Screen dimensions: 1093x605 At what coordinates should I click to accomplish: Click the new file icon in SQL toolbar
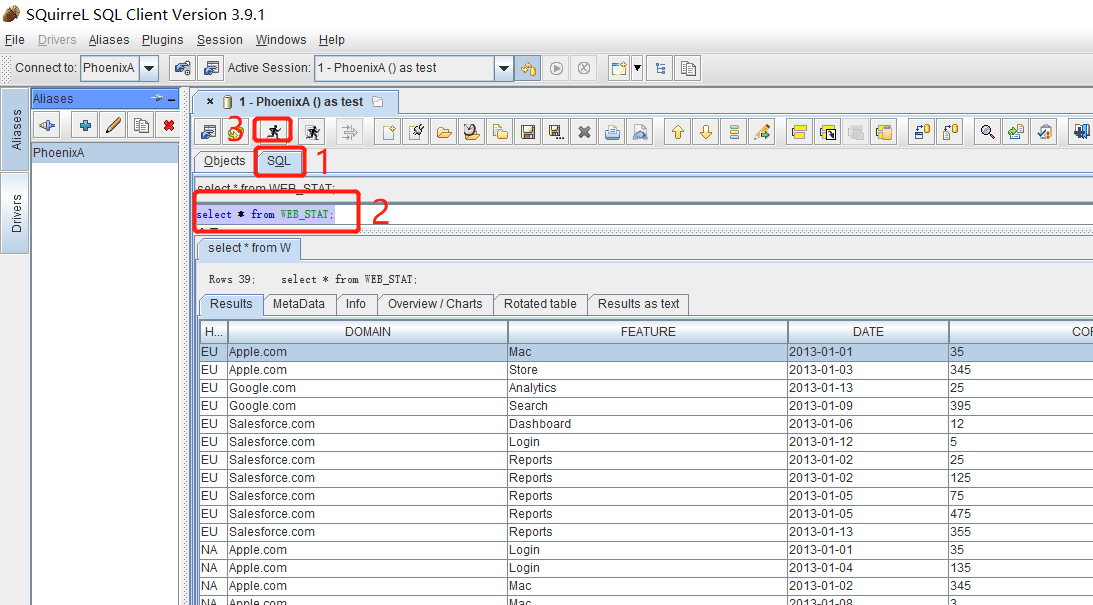[x=388, y=132]
